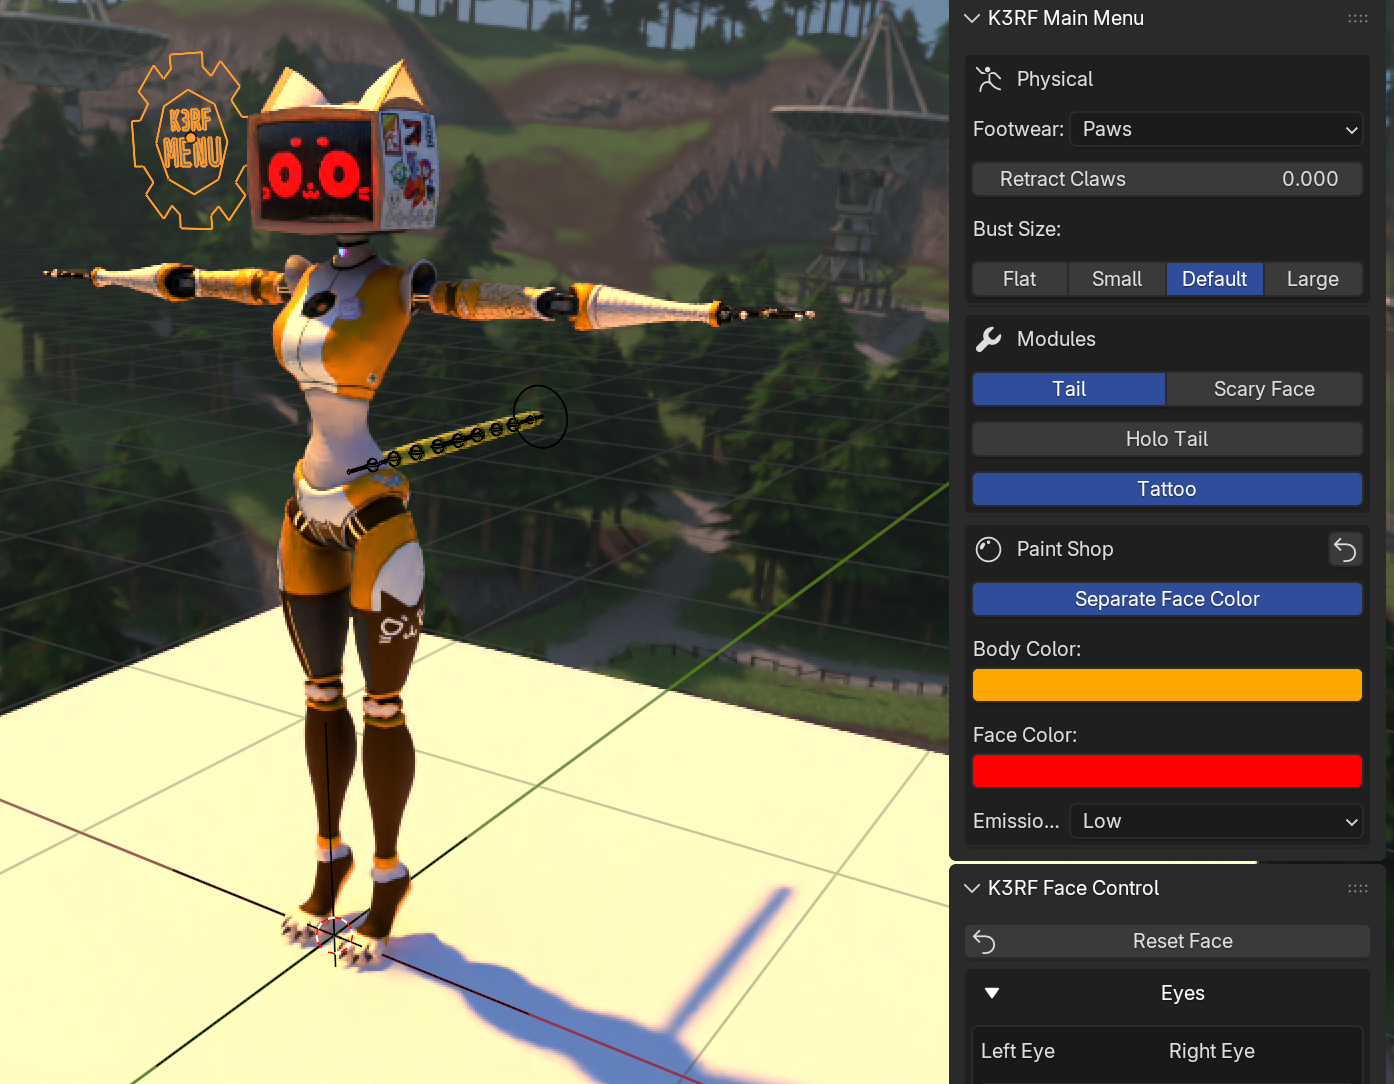This screenshot has width=1394, height=1084.
Task: Click the Modules heading text
Action: tap(1056, 339)
